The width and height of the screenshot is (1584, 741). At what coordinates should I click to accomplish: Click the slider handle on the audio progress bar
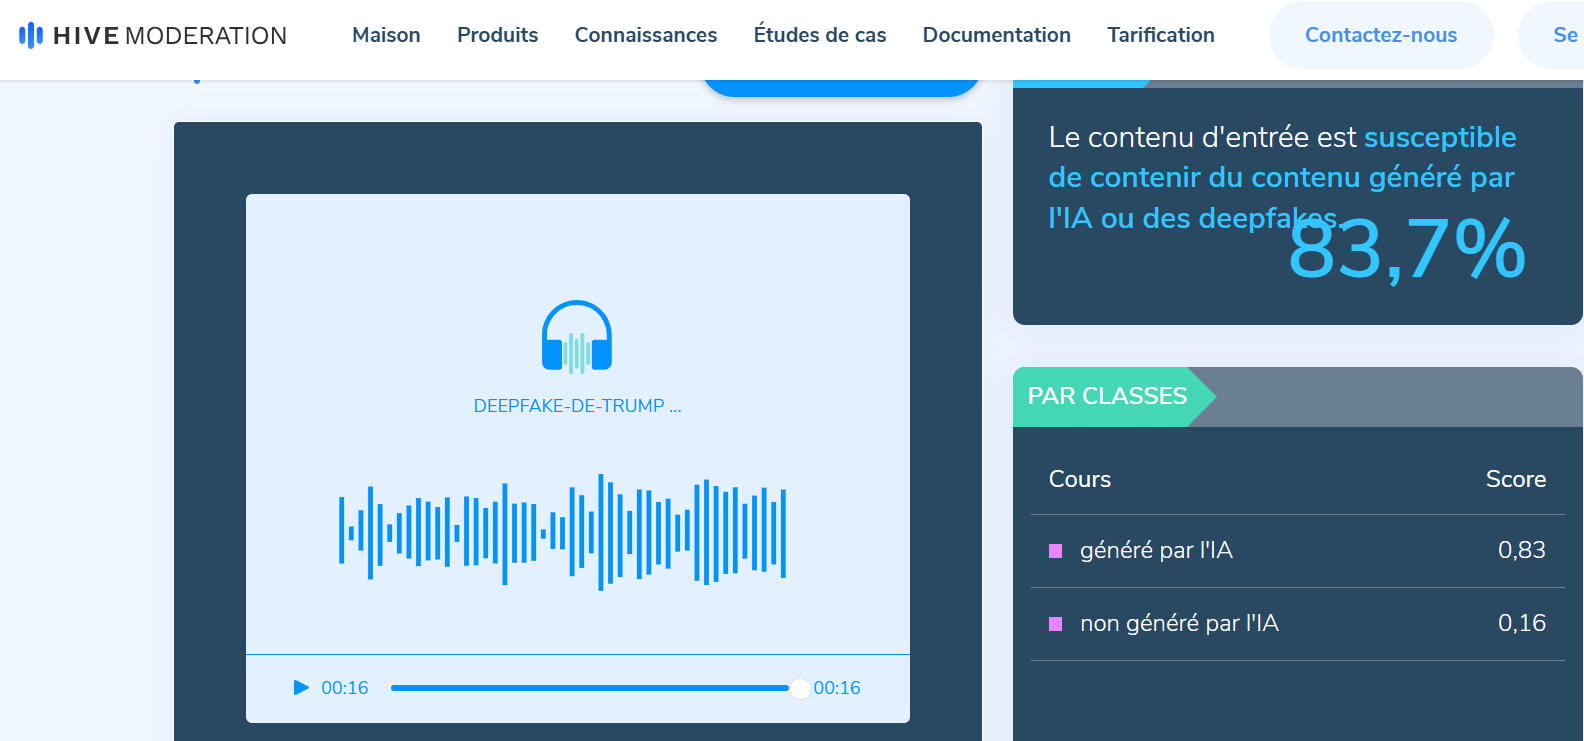coord(800,688)
